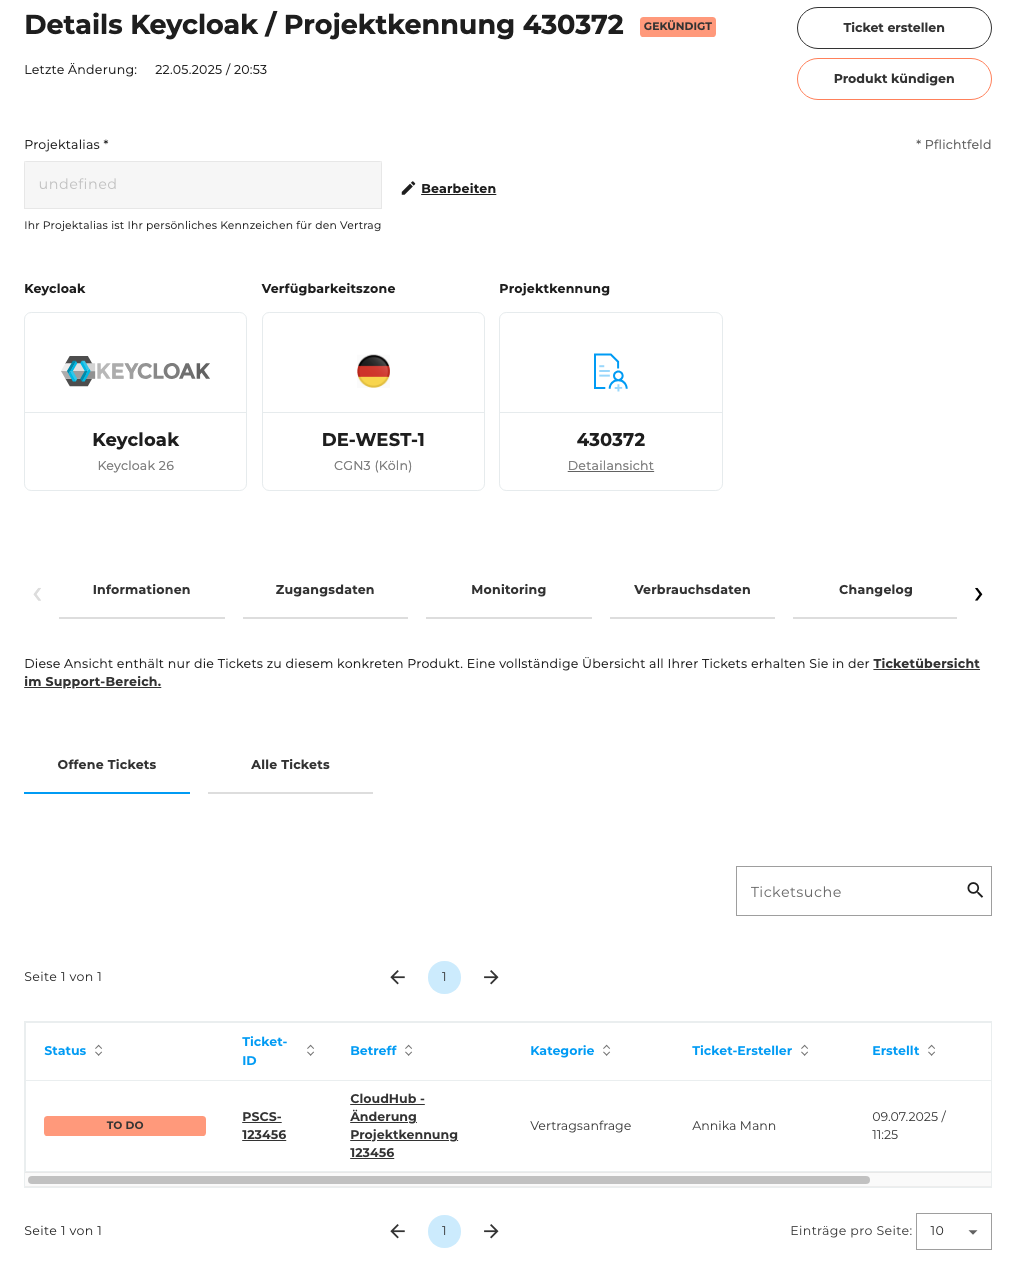The image size is (1019, 1270).
Task: Go to next page via right arrow
Action: coord(491,977)
